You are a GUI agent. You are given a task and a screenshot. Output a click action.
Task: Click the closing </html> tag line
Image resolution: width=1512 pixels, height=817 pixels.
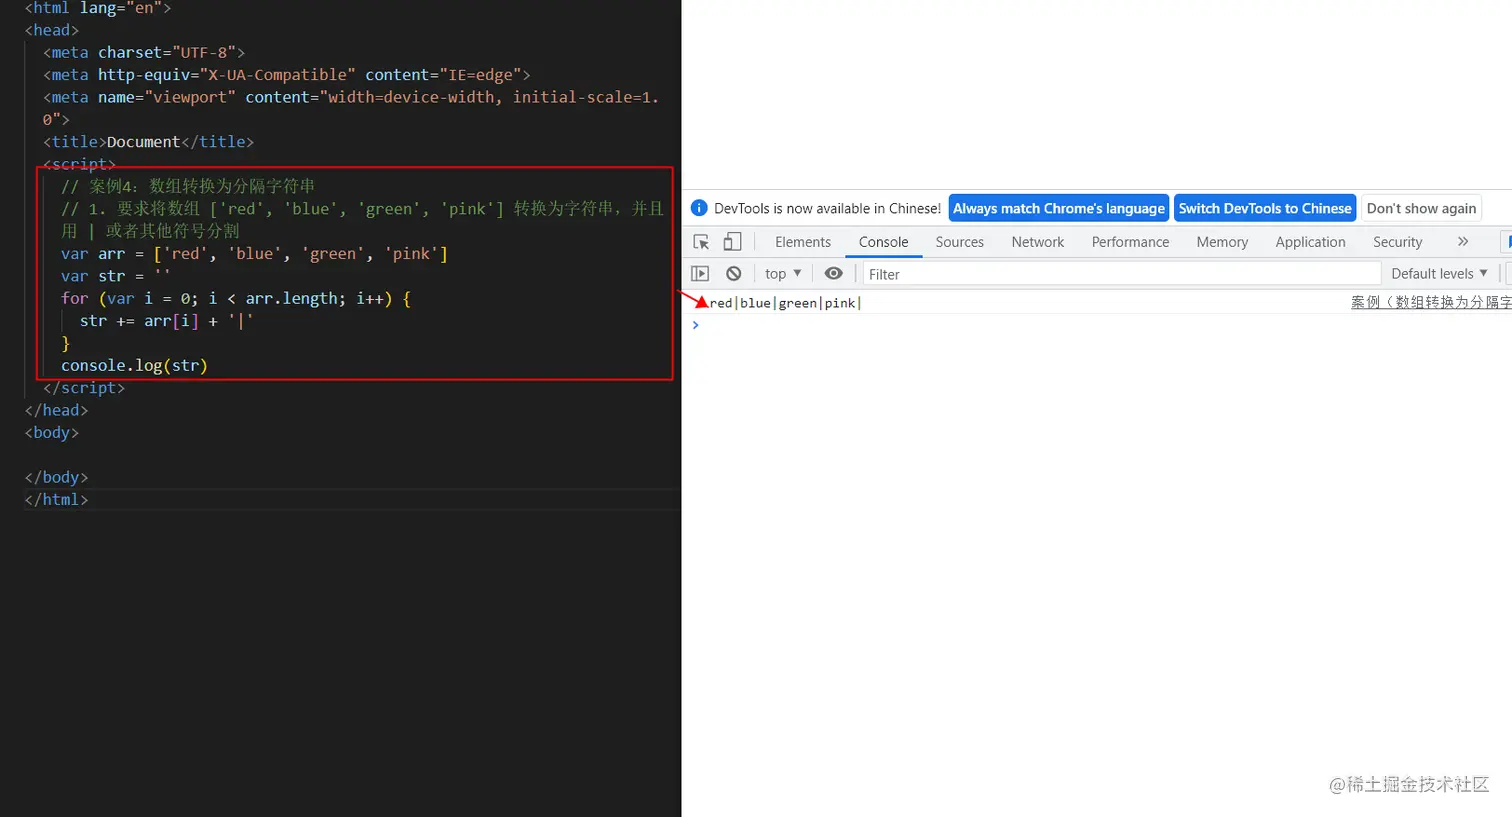click(x=56, y=499)
